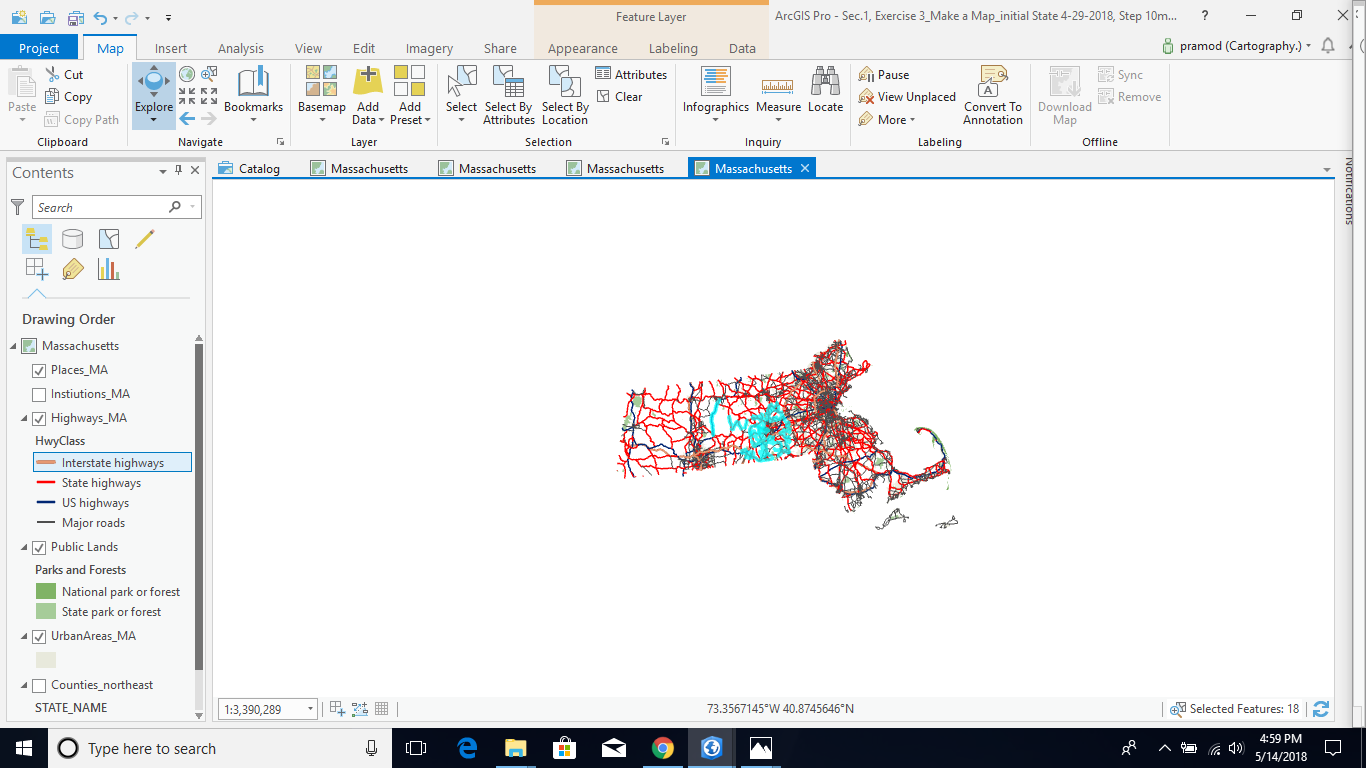The image size is (1366, 768).
Task: Click View Unplaced labels
Action: [907, 97]
